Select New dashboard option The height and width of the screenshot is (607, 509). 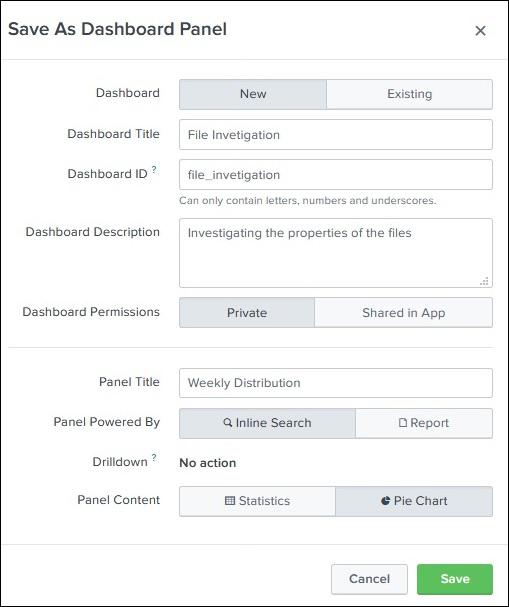coord(253,94)
